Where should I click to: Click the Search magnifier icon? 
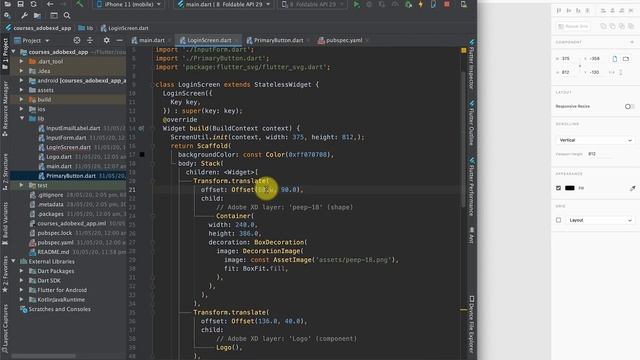pyautogui.click(x=67, y=16)
